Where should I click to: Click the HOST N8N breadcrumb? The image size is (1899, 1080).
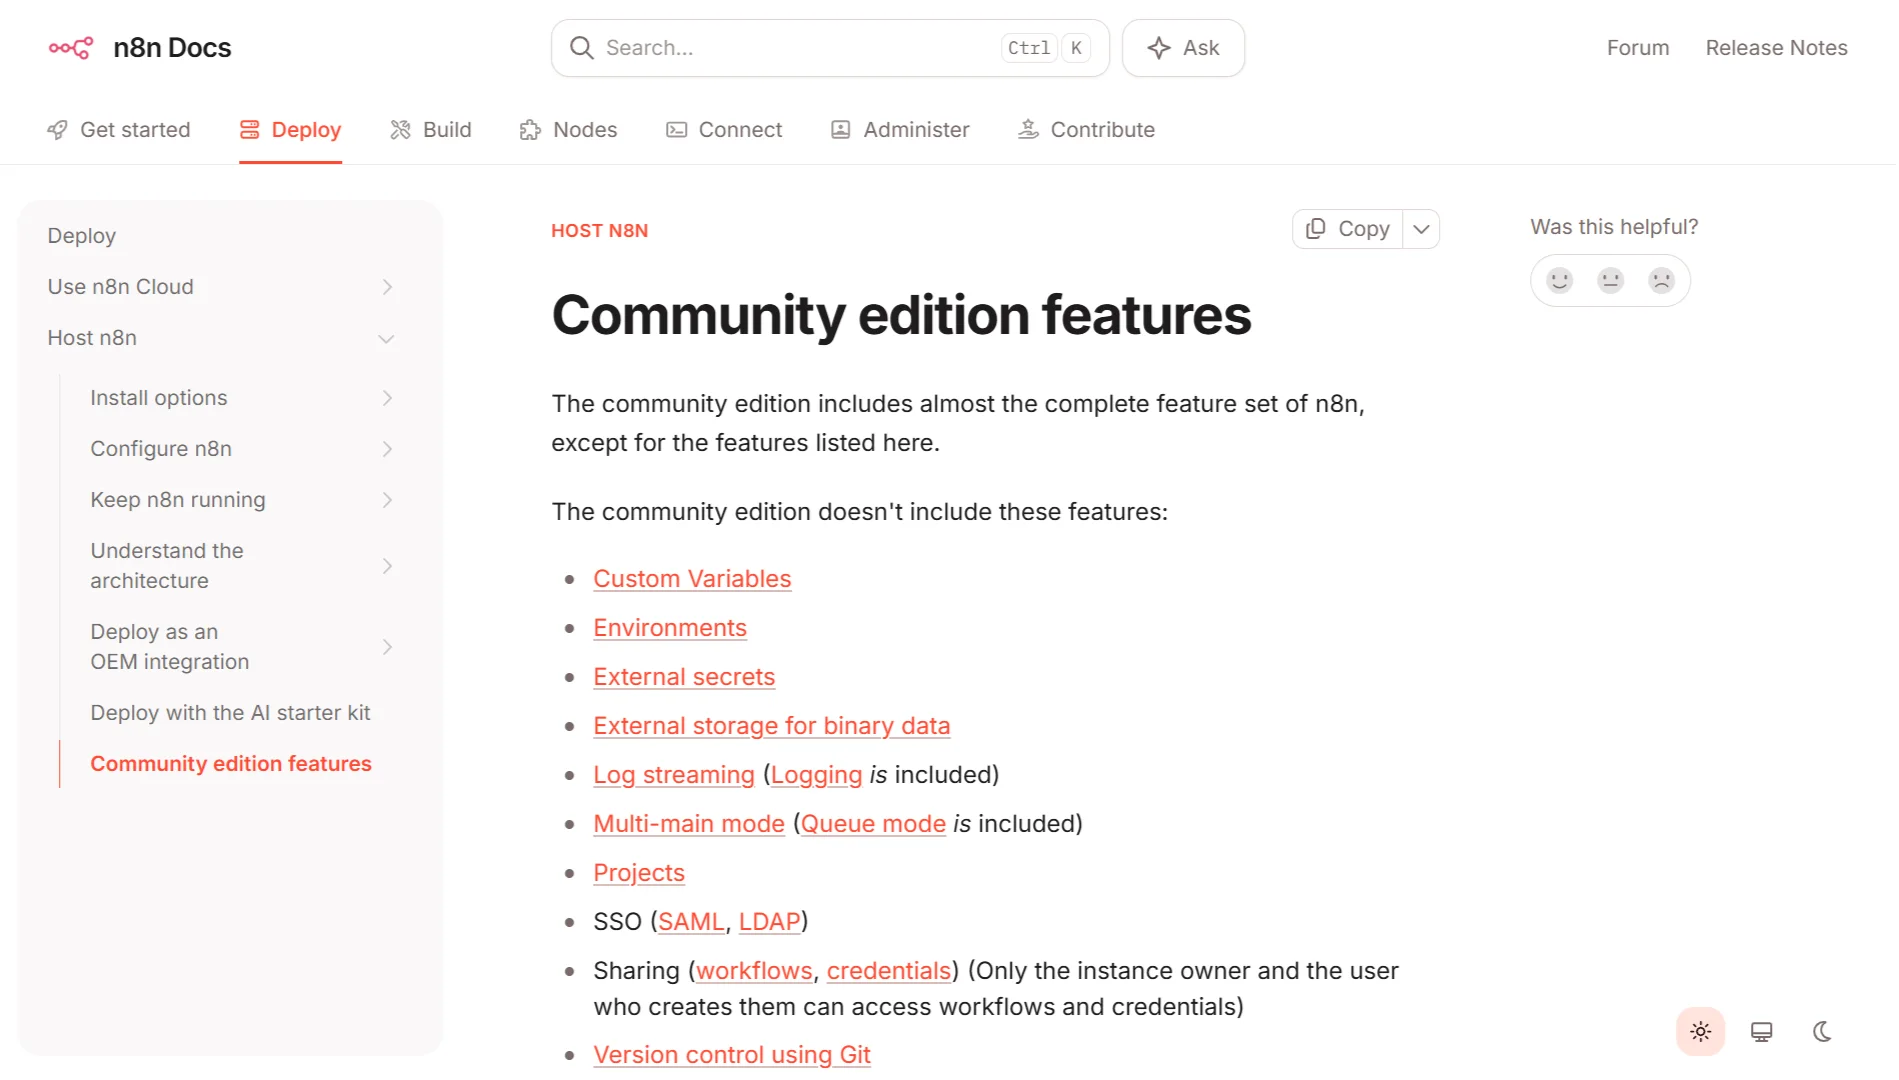pos(600,231)
